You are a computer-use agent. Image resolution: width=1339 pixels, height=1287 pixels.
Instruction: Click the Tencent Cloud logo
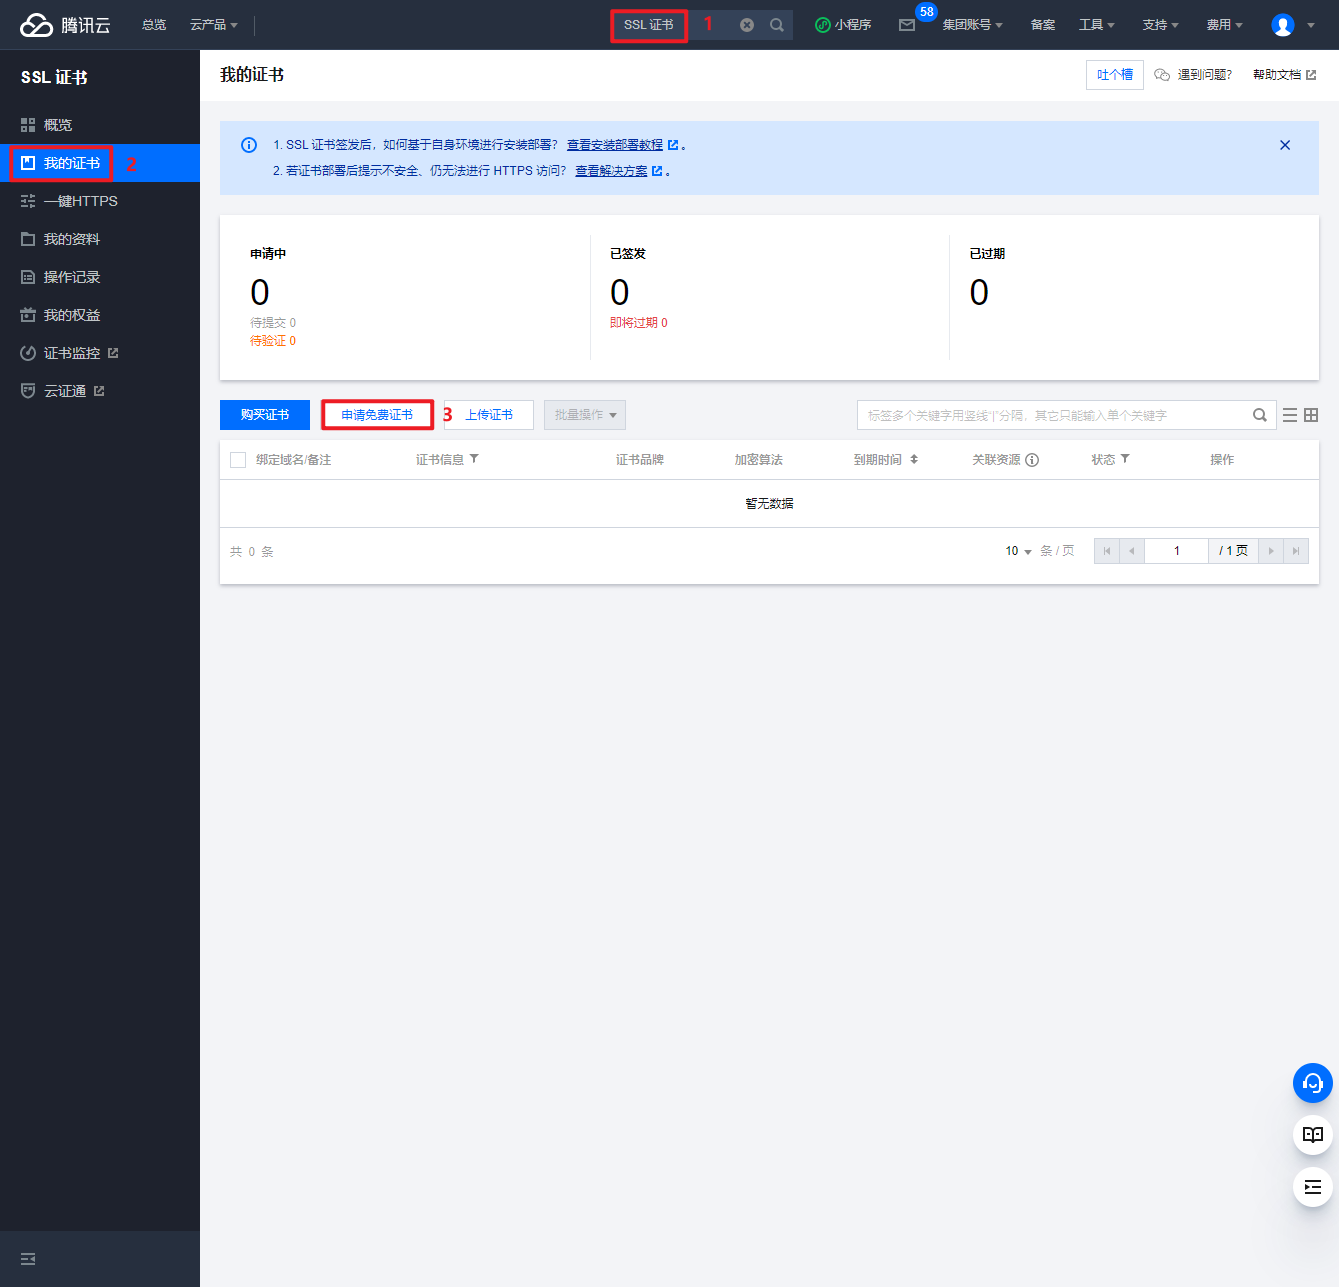point(65,25)
